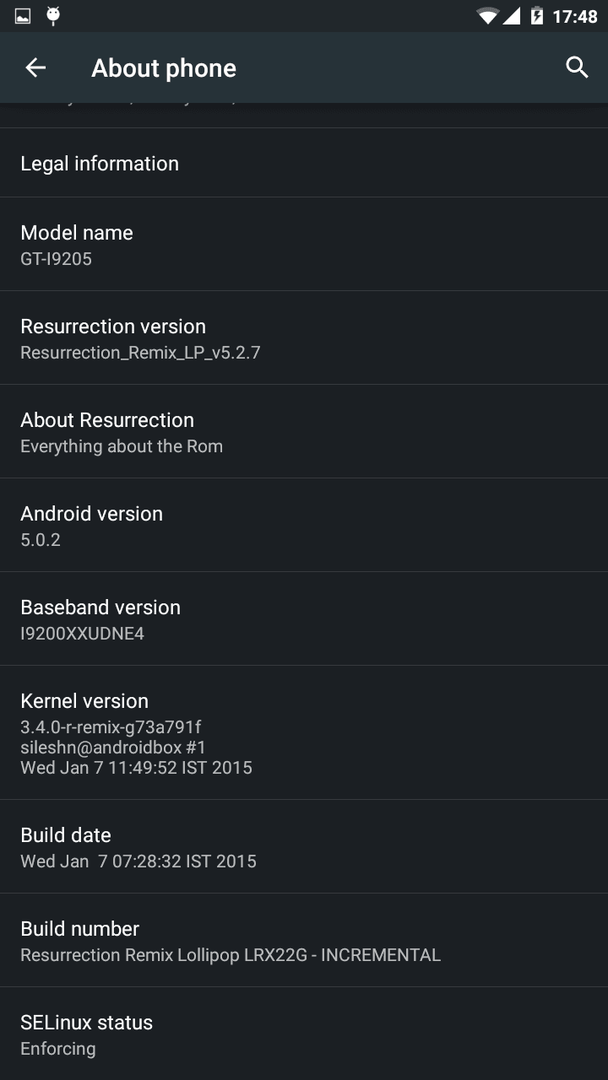The image size is (608, 1080).
Task: Tap the cellular signal status icon
Action: pos(512,16)
